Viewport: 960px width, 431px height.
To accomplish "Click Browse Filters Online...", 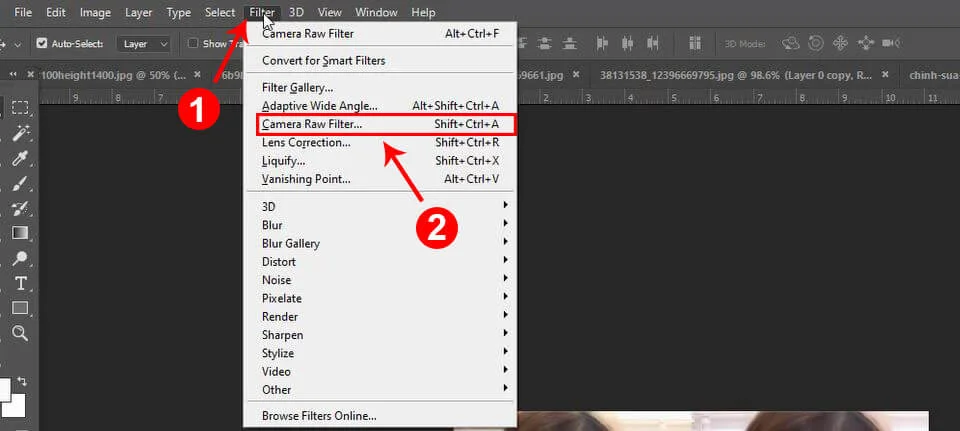I will 380,416.
